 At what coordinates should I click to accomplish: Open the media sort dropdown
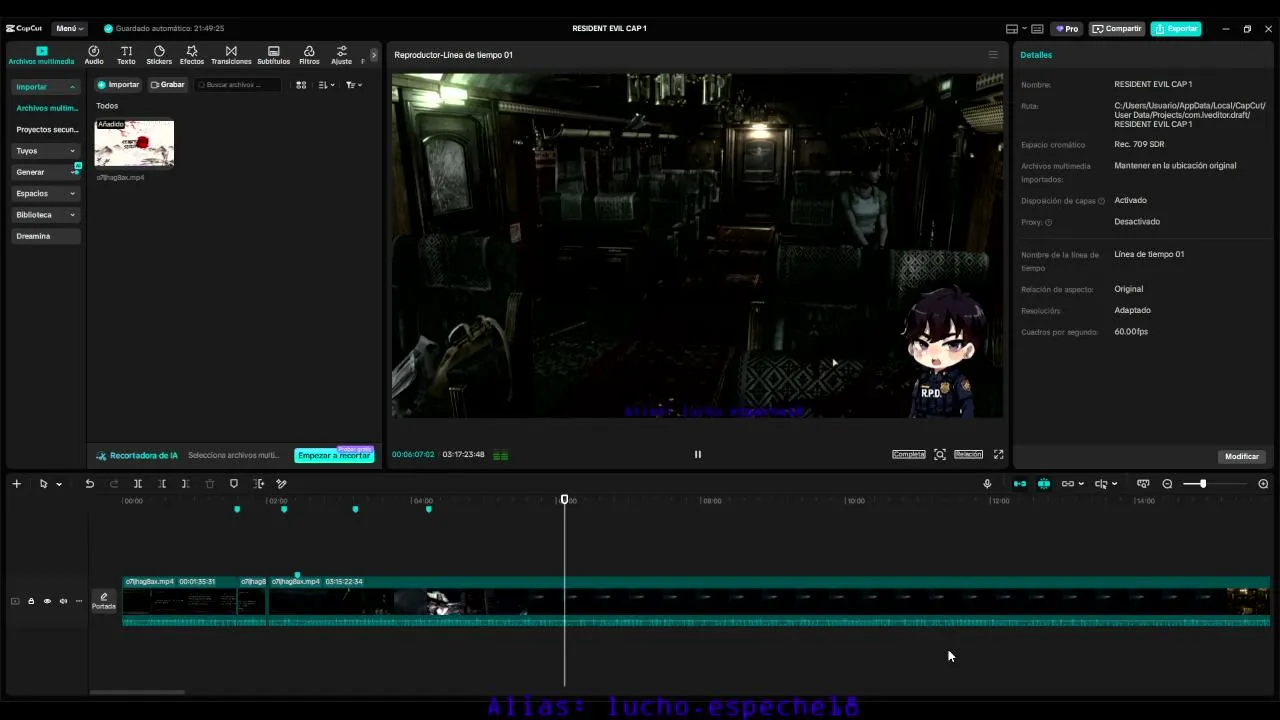tap(326, 85)
